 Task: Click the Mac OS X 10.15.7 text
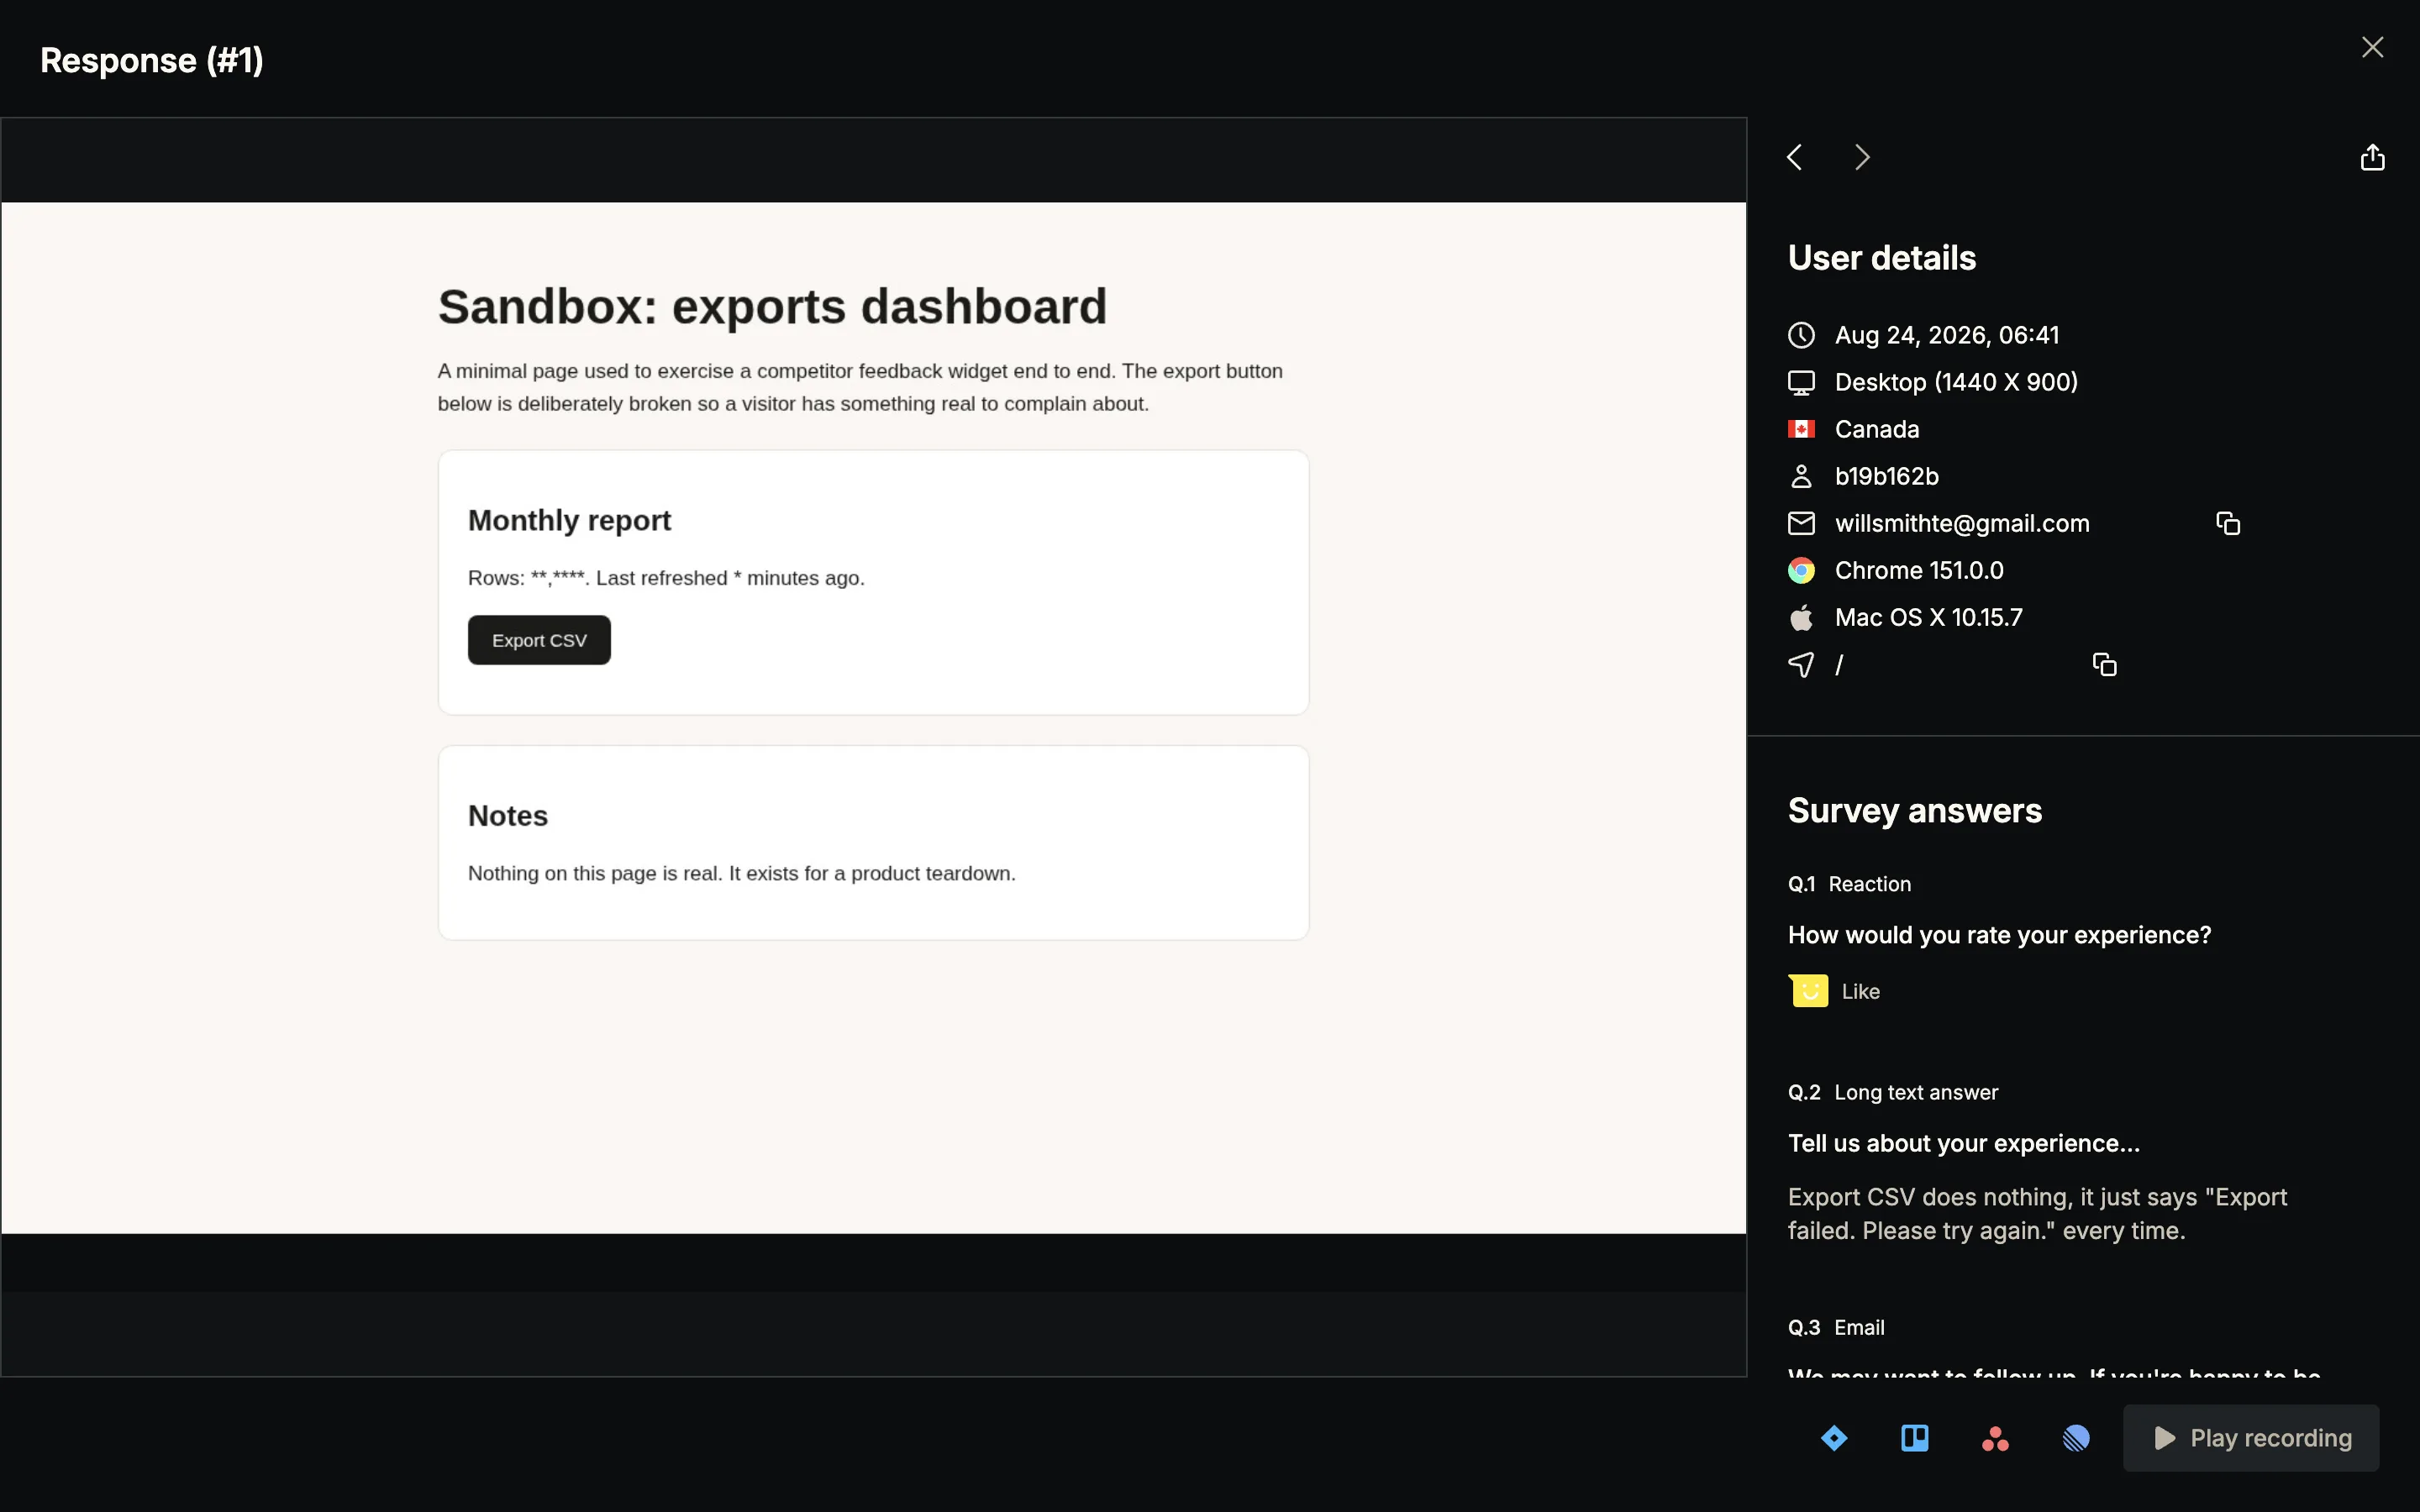1928,617
